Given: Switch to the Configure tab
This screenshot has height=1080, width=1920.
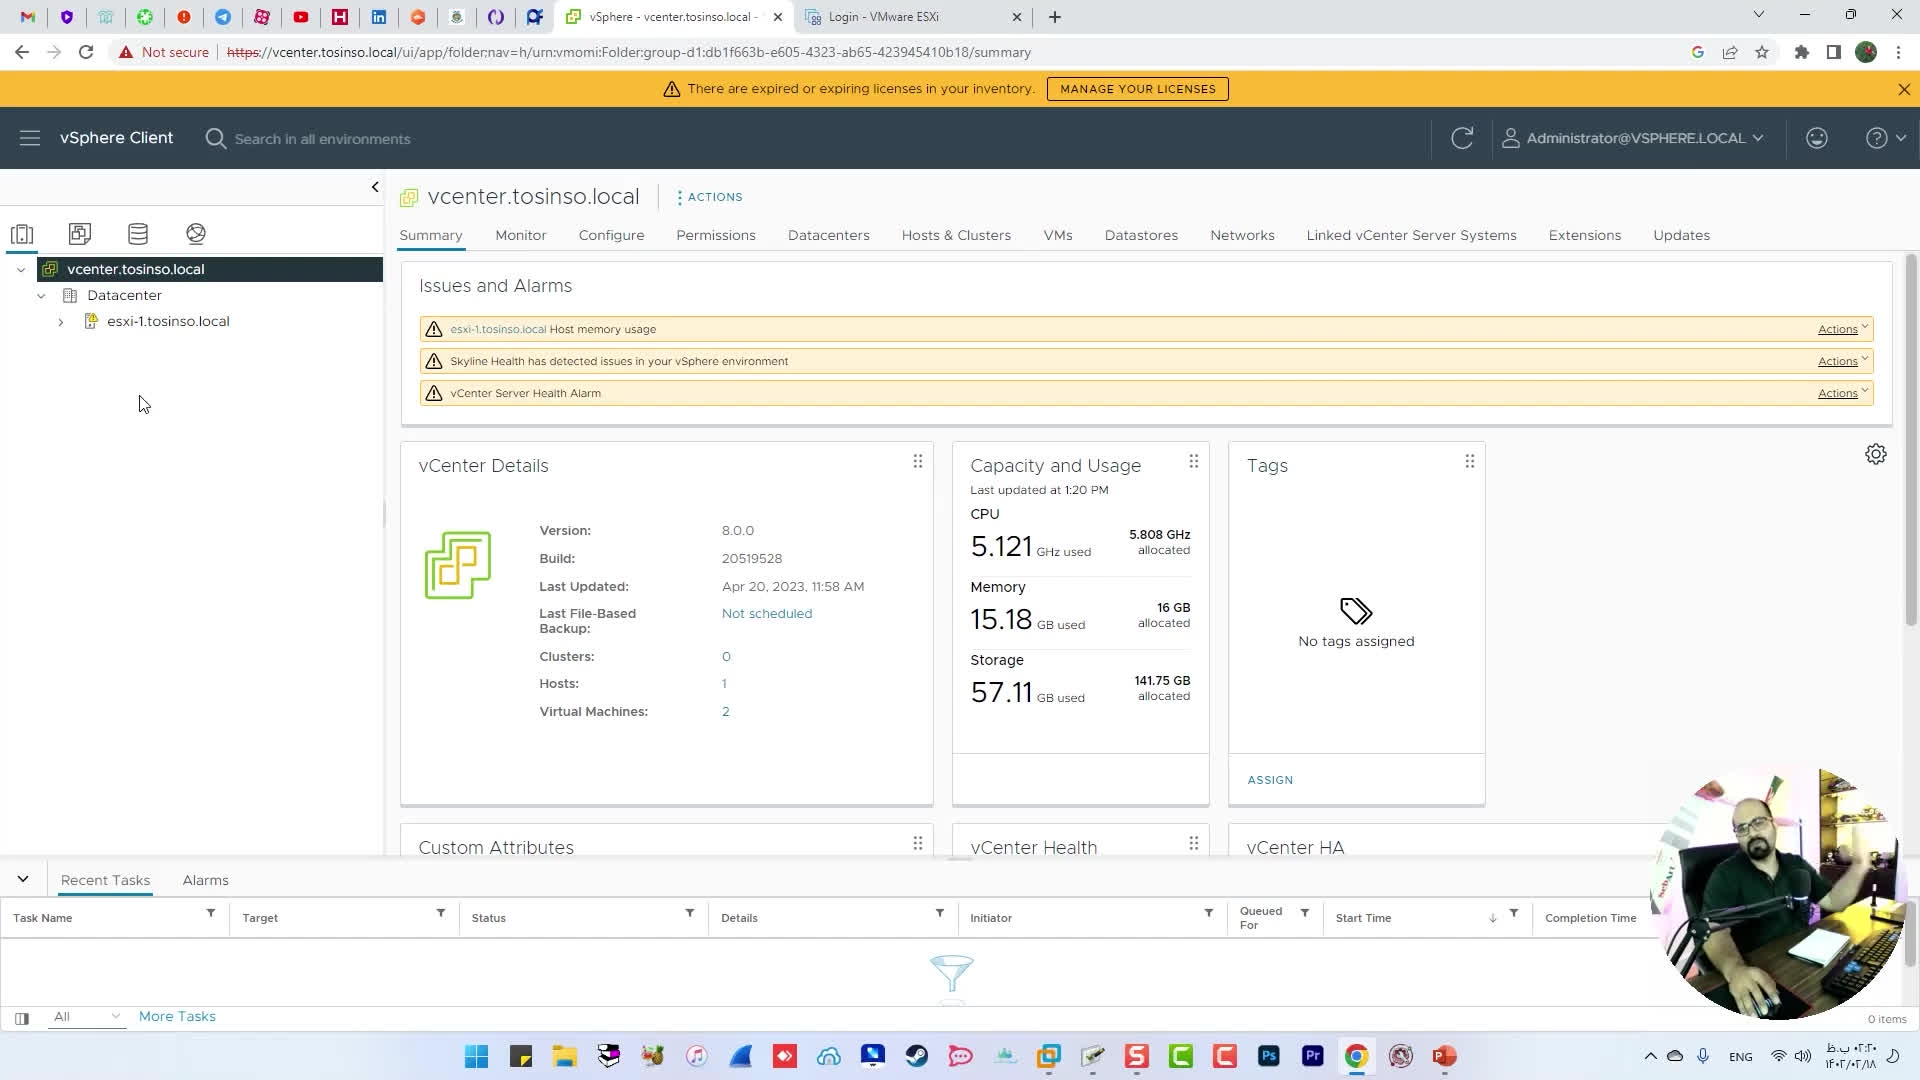Looking at the screenshot, I should (x=611, y=235).
